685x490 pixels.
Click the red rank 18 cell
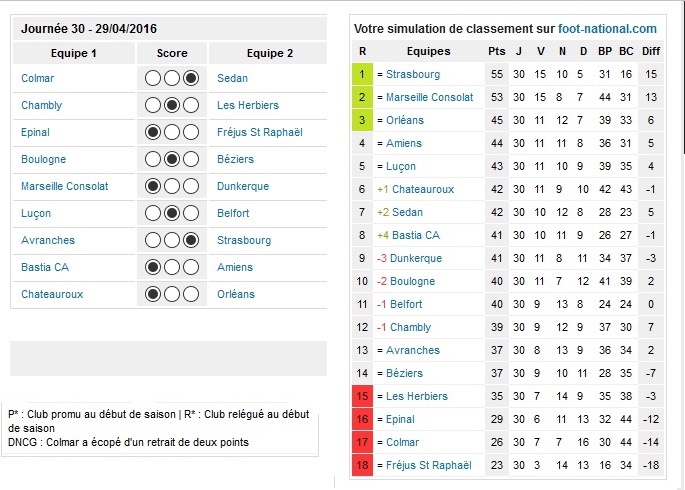click(x=362, y=465)
